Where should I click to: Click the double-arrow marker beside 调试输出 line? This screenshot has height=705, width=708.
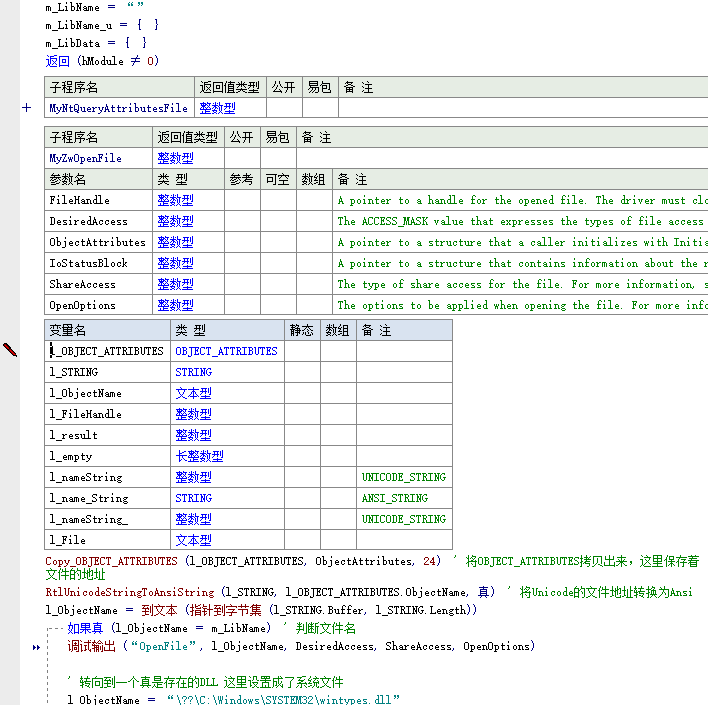(x=37, y=647)
